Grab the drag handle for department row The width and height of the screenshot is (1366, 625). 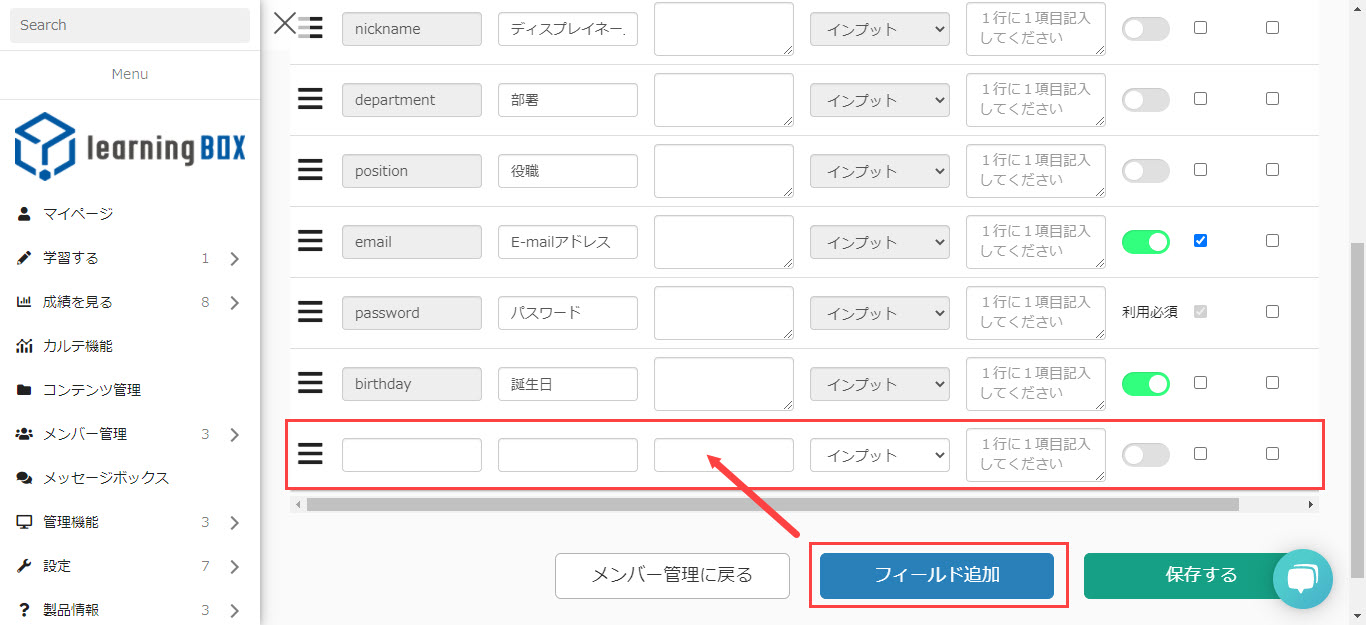pos(310,100)
